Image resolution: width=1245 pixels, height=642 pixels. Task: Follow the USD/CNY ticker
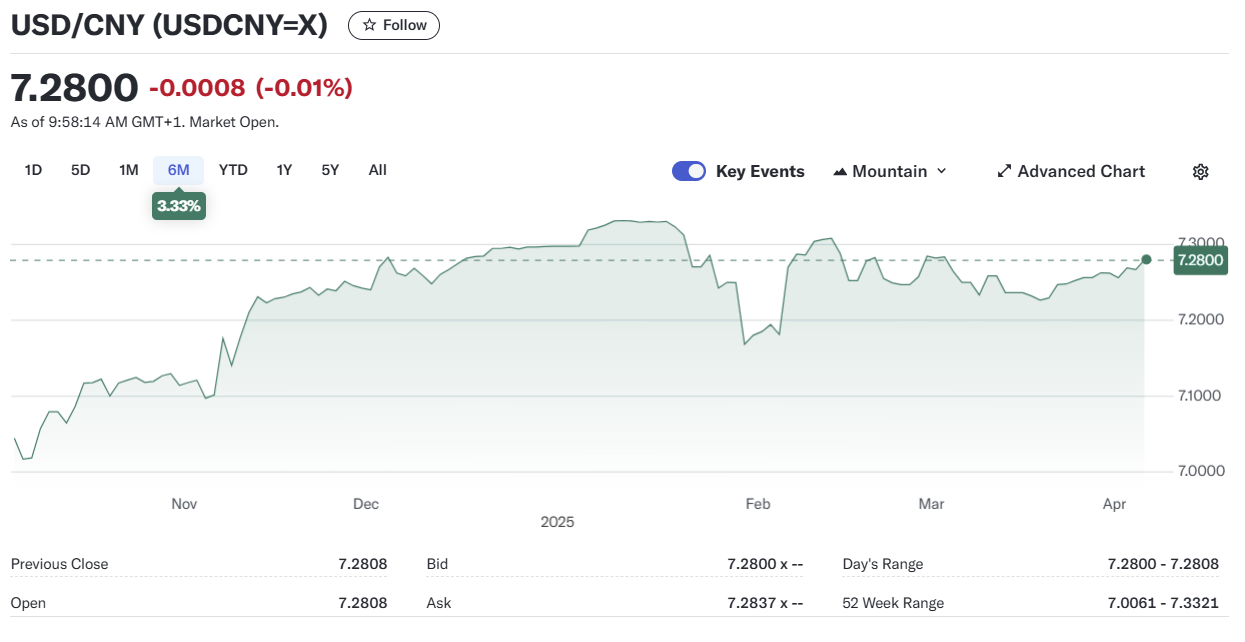(x=394, y=25)
